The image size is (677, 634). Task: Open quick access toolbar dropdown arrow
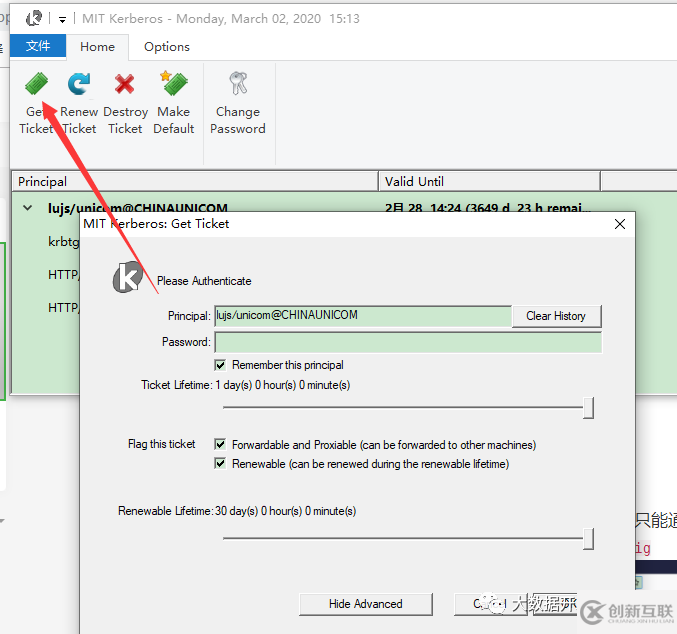(x=63, y=19)
